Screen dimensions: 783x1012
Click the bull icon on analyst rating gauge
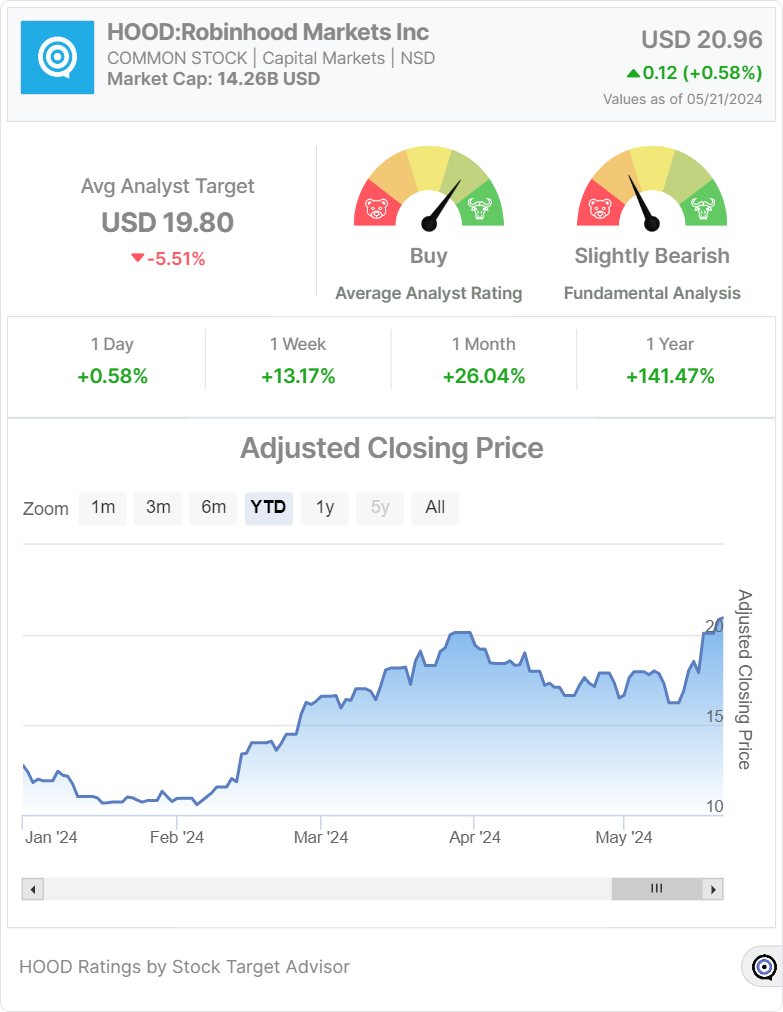click(x=481, y=209)
